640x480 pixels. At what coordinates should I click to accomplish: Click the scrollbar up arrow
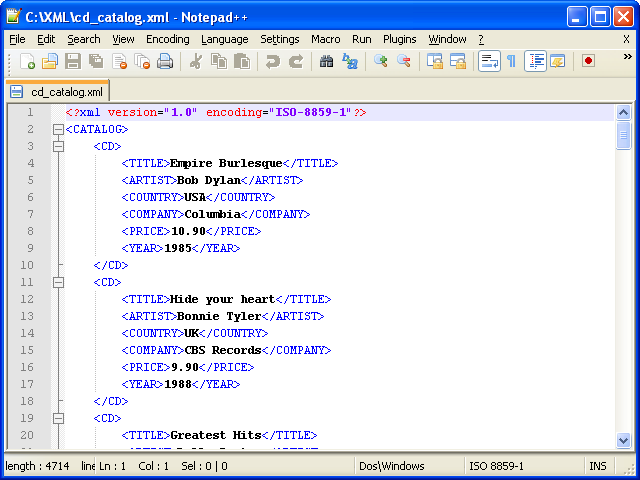[x=623, y=112]
